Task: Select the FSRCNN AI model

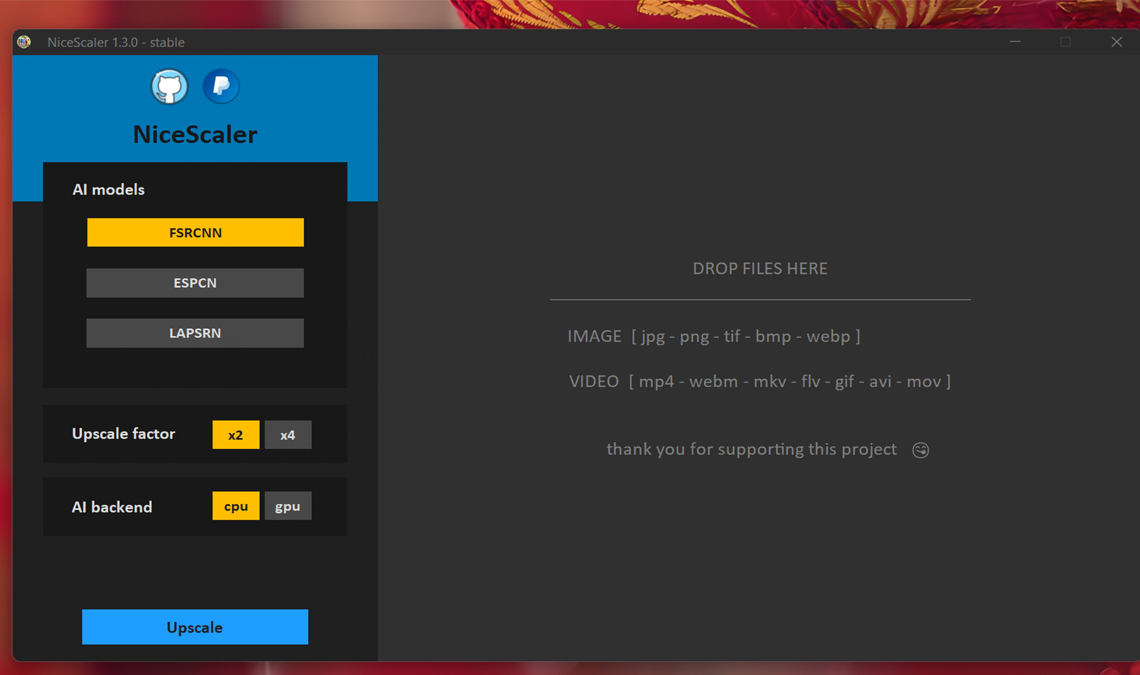Action: click(x=196, y=233)
